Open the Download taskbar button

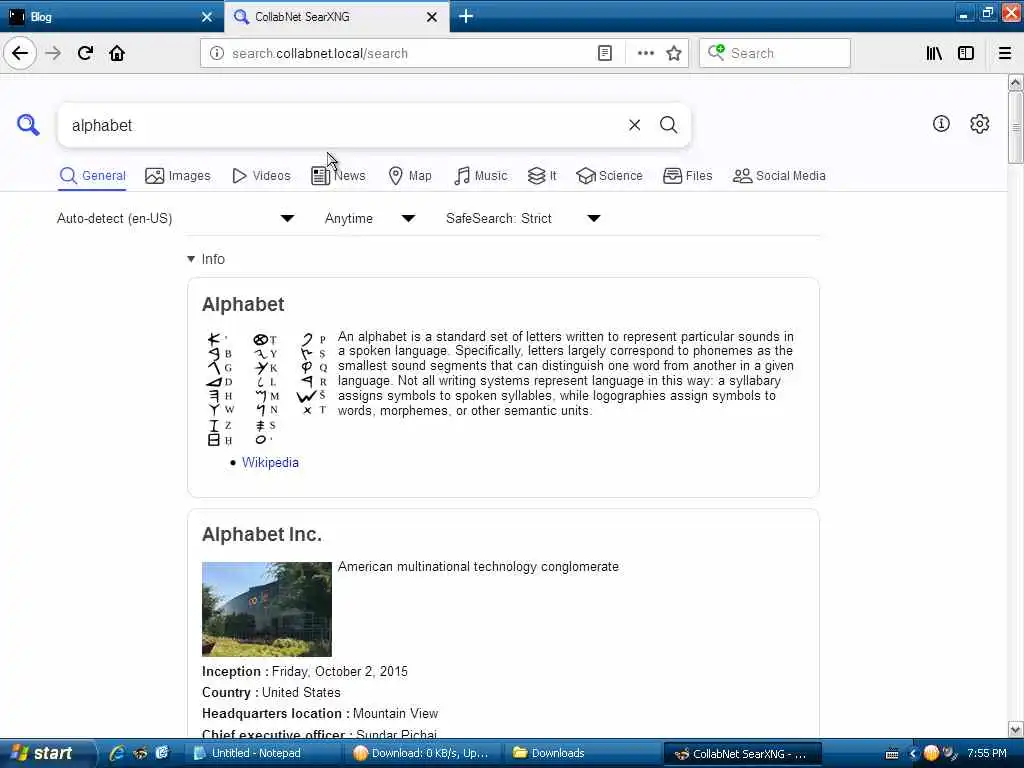[421, 753]
